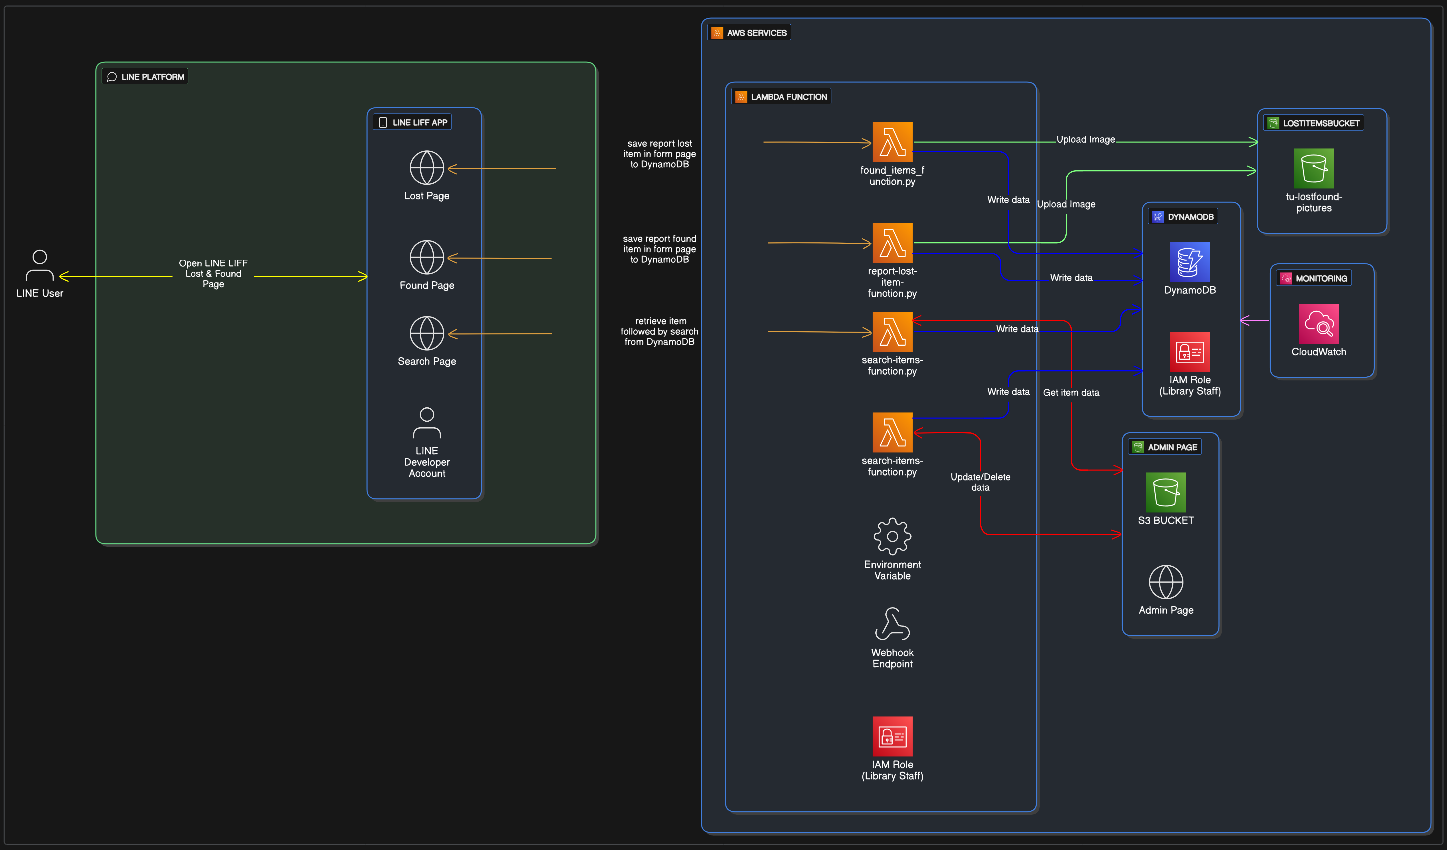Select the Webhook Endpoint icon
Image resolution: width=1447 pixels, height=850 pixels.
(x=892, y=625)
